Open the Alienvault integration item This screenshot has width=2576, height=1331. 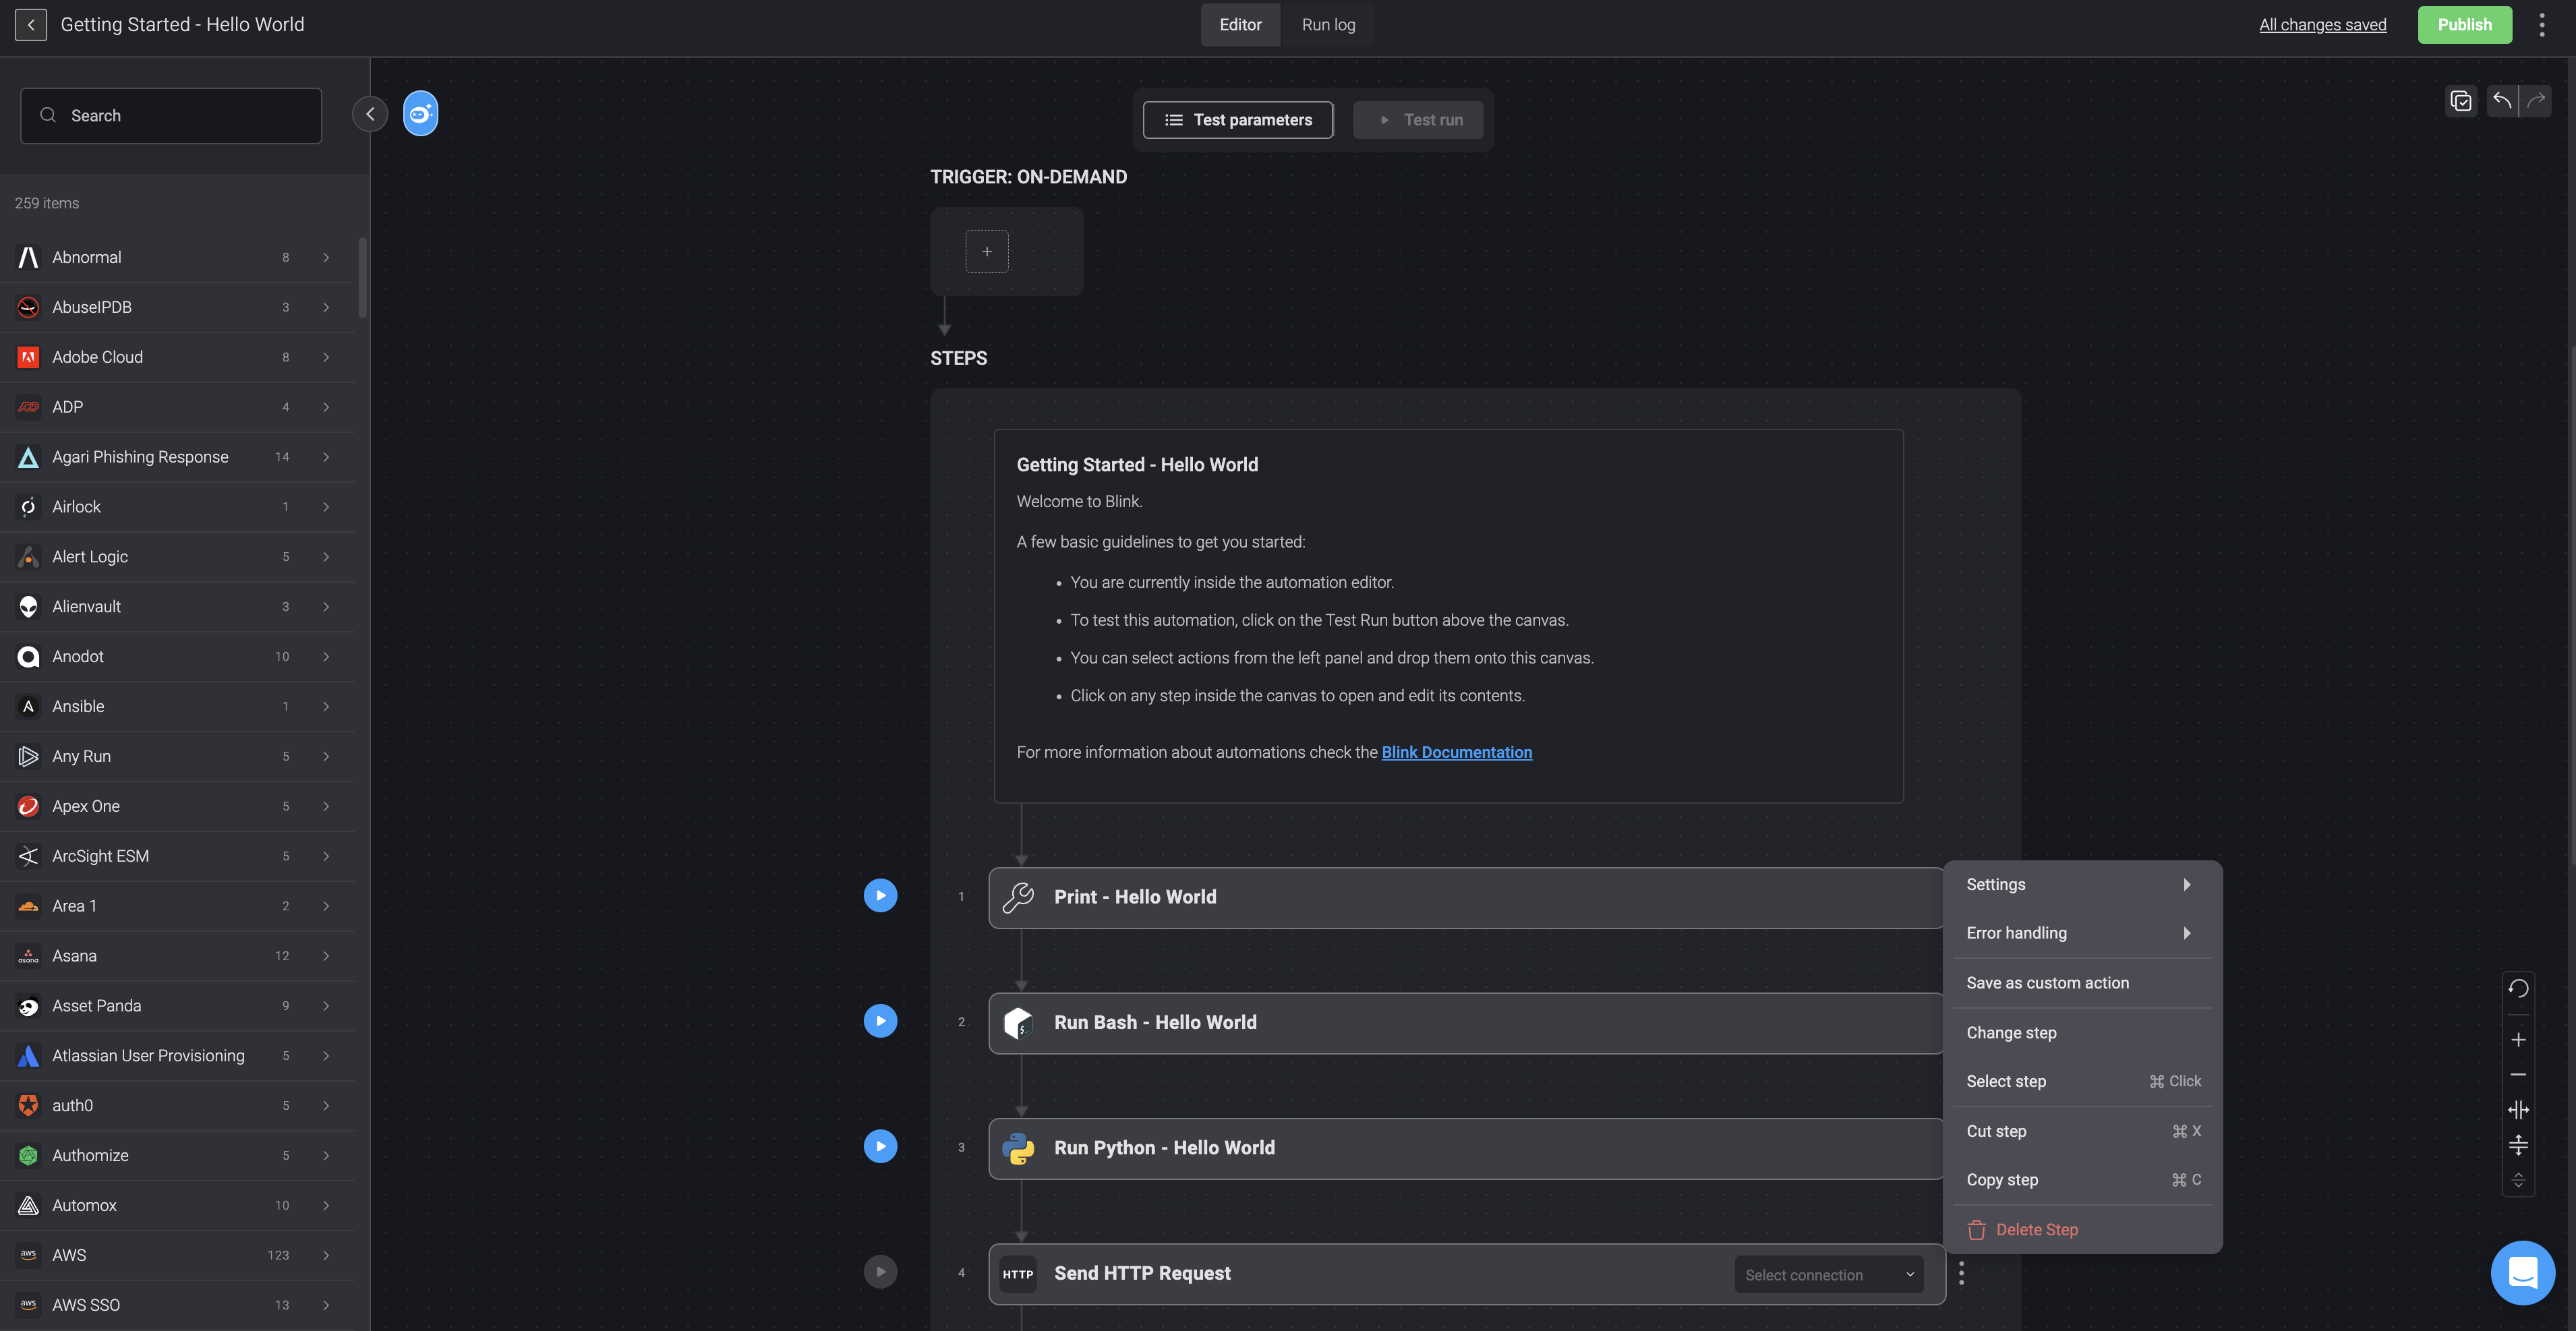(178, 607)
